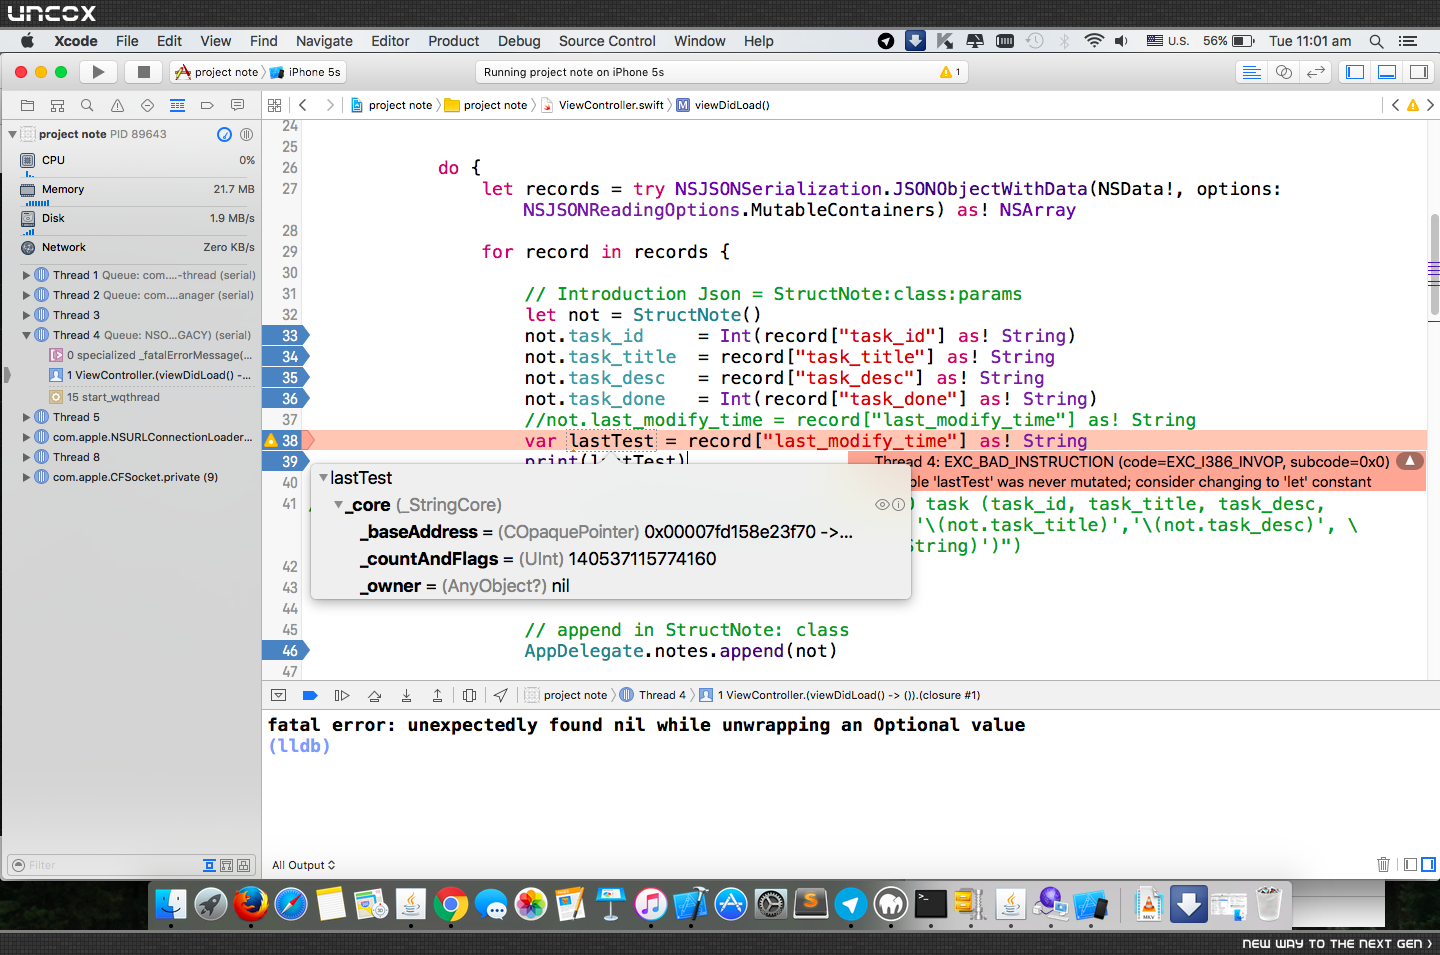Hide the Debug area from the toolbar
The image size is (1440, 955).
[x=1387, y=72]
